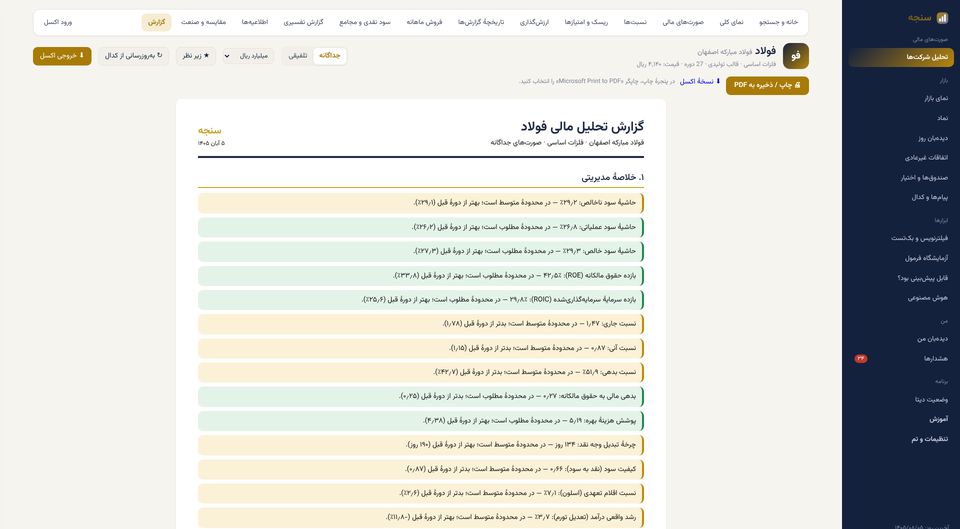This screenshot has height=529, width=960.
Task: Click the حاشیهٔ سود خالص summary row
Action: (421, 252)
